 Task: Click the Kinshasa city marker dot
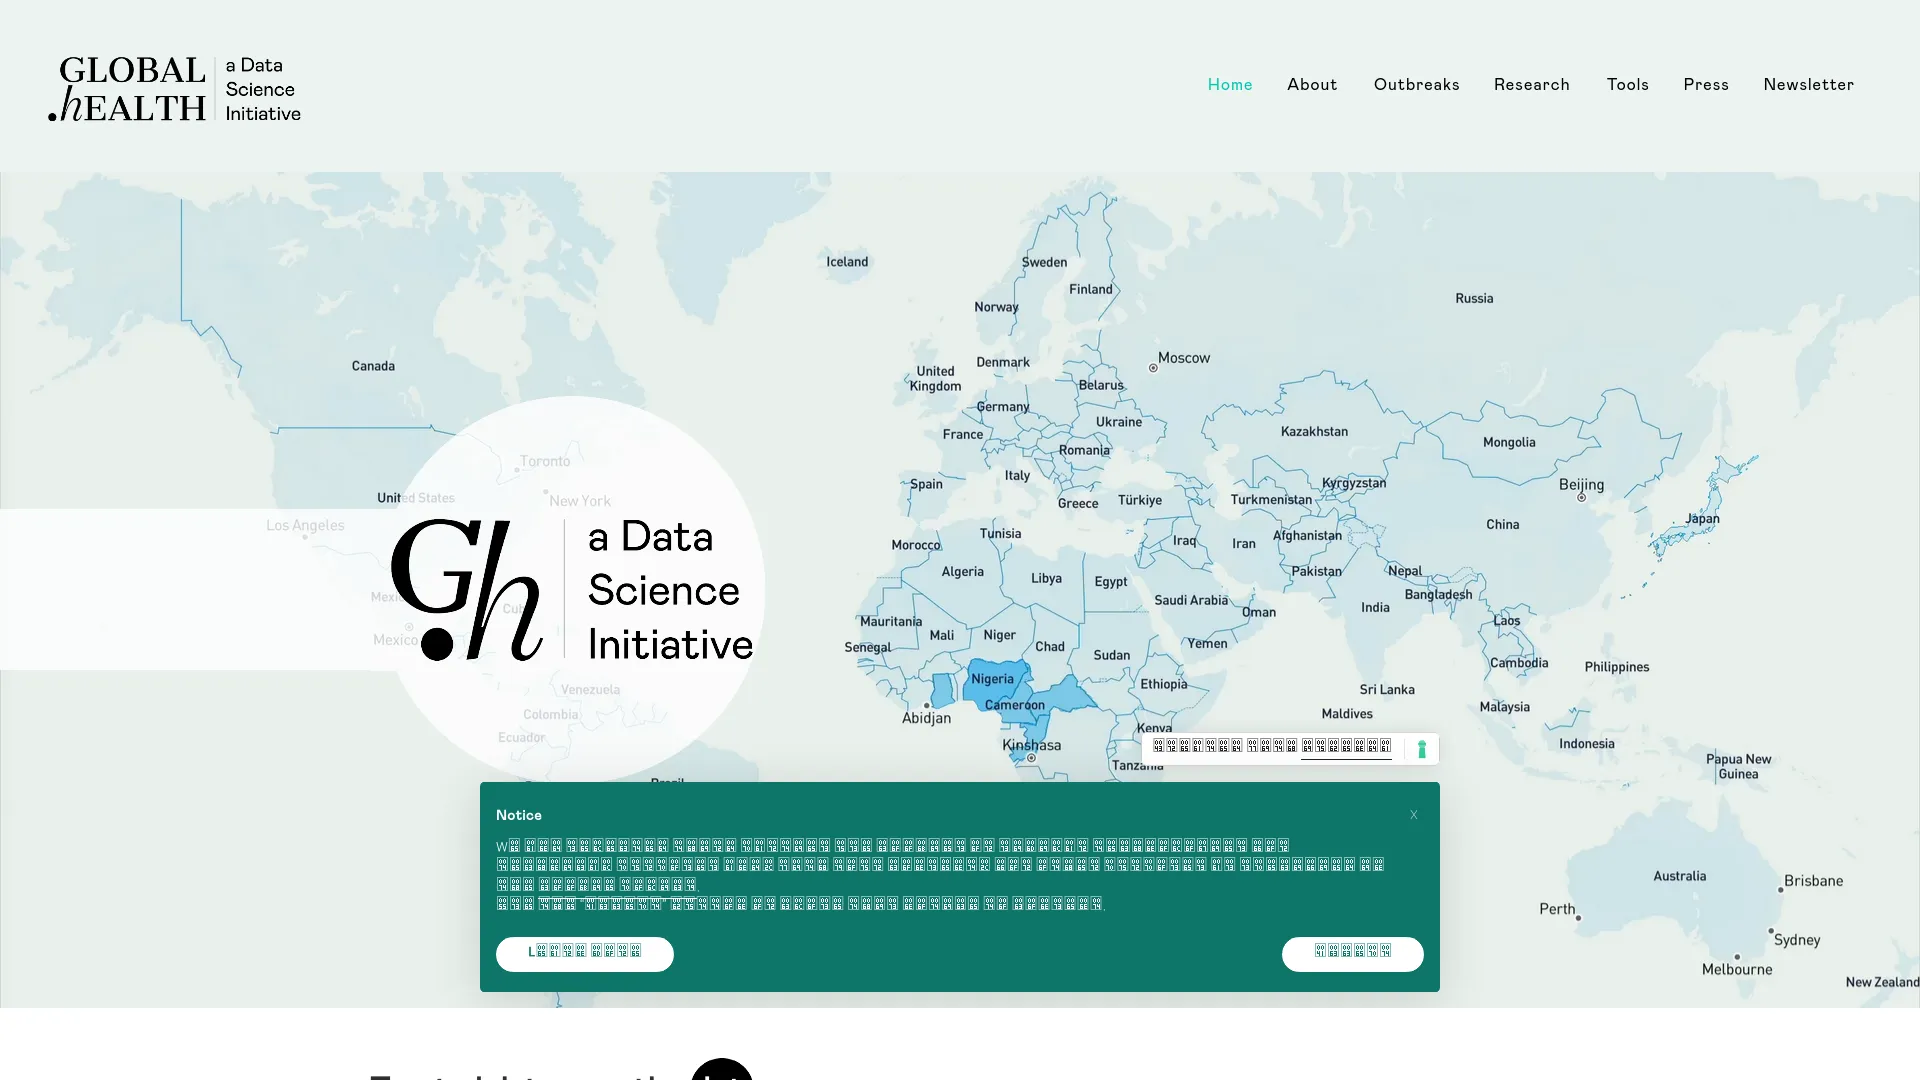(1031, 758)
